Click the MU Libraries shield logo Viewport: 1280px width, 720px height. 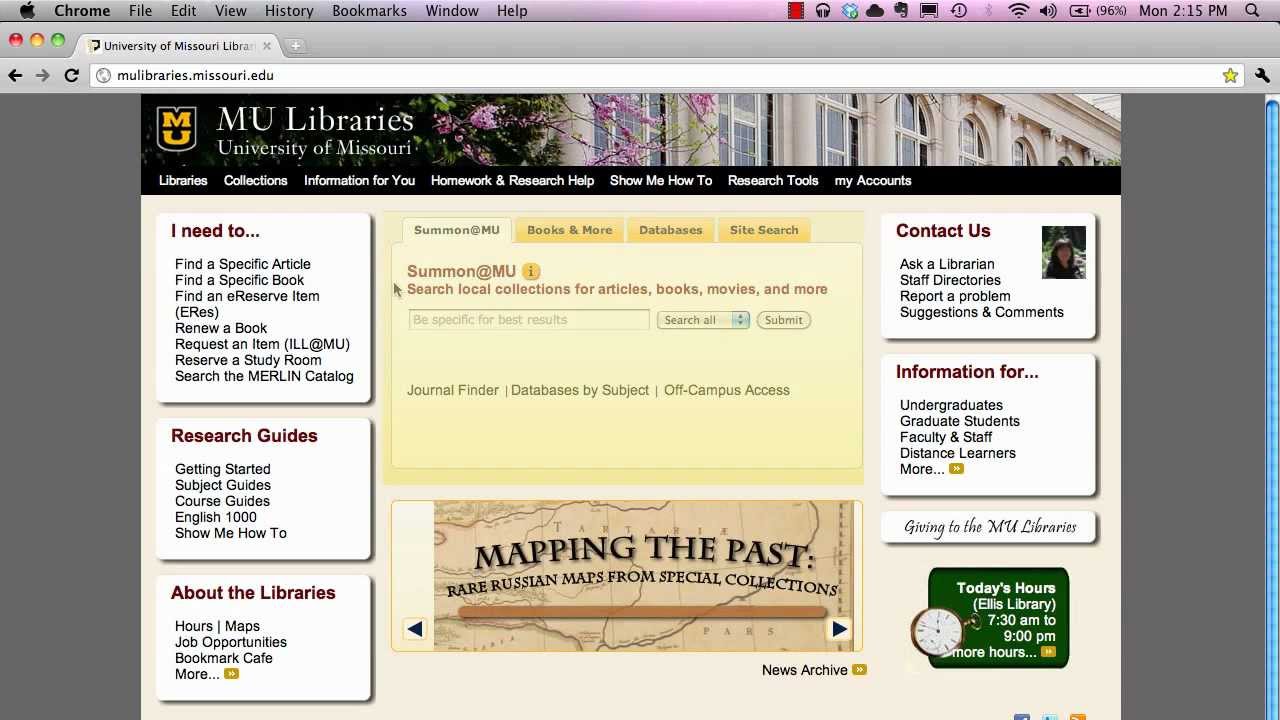177,128
